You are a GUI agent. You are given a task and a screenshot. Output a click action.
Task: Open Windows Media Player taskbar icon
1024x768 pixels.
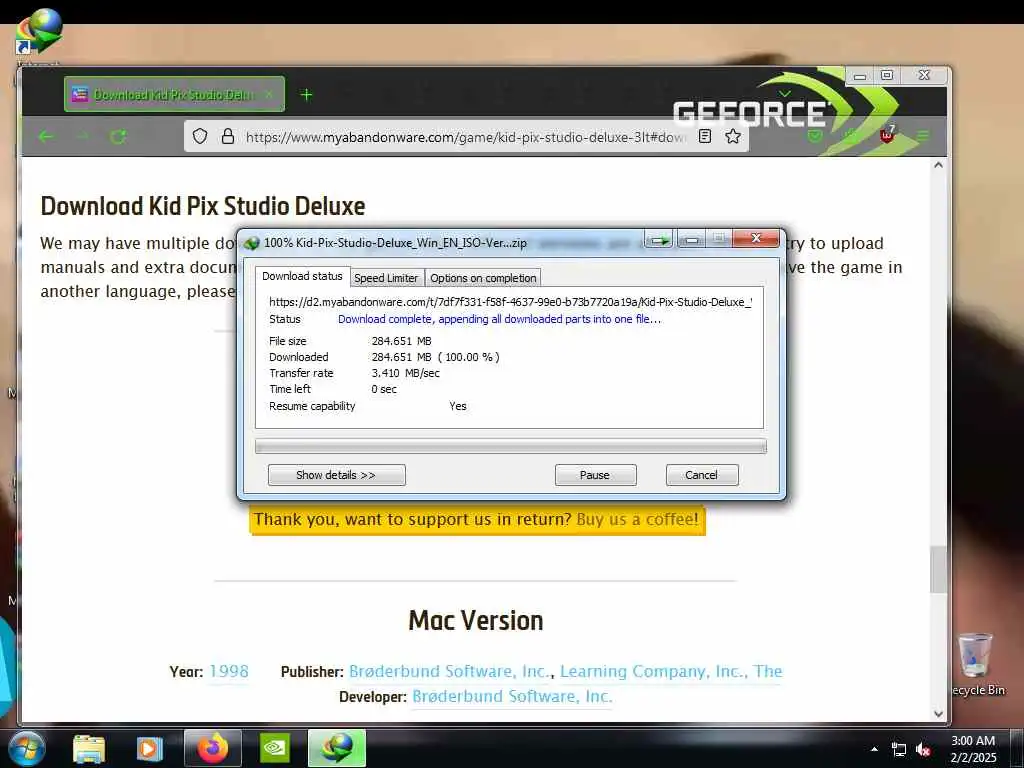coord(149,748)
